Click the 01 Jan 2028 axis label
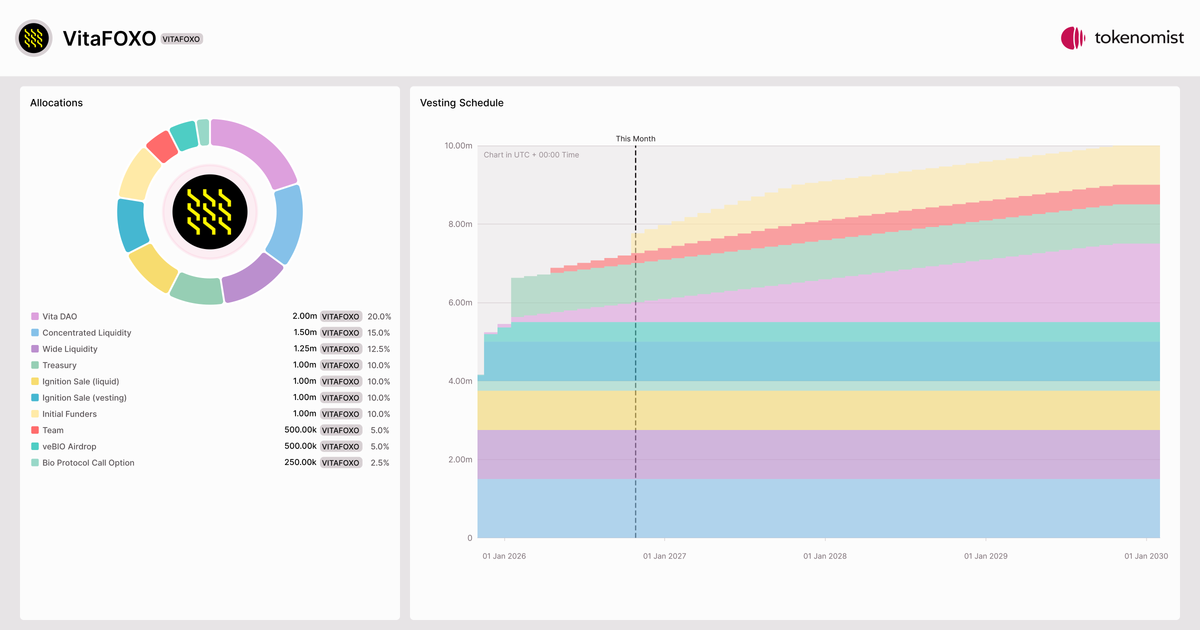The width and height of the screenshot is (1200, 630). pos(824,556)
